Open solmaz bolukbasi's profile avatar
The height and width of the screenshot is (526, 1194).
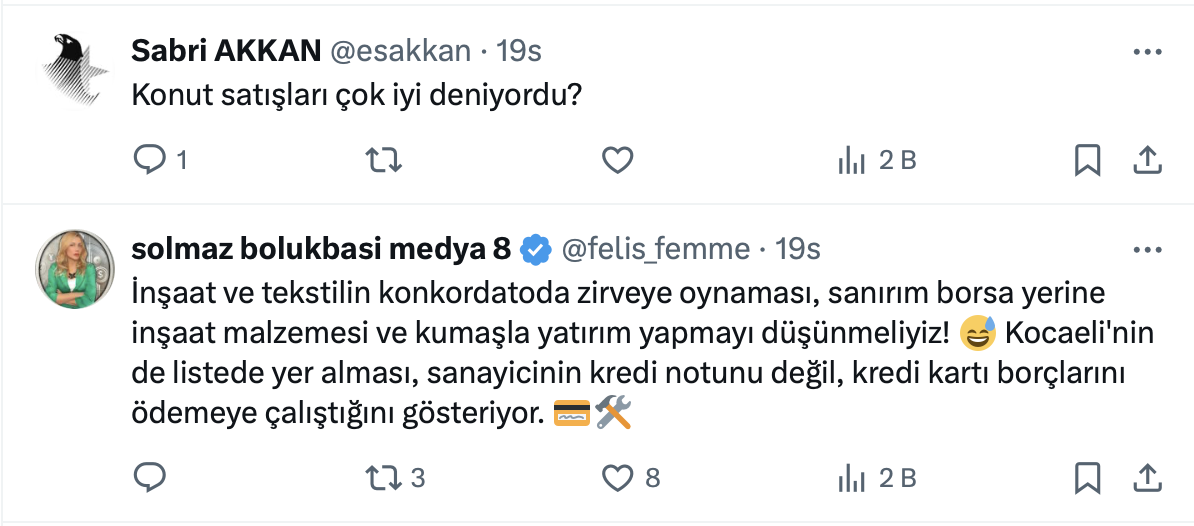coord(76,268)
